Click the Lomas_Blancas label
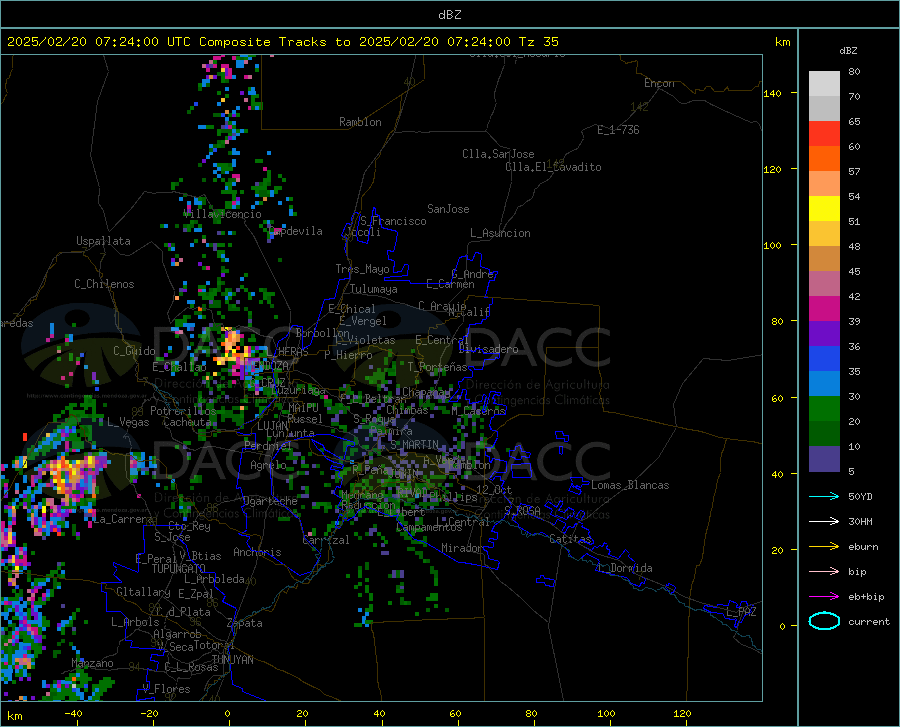This screenshot has width=900, height=727. pos(630,485)
